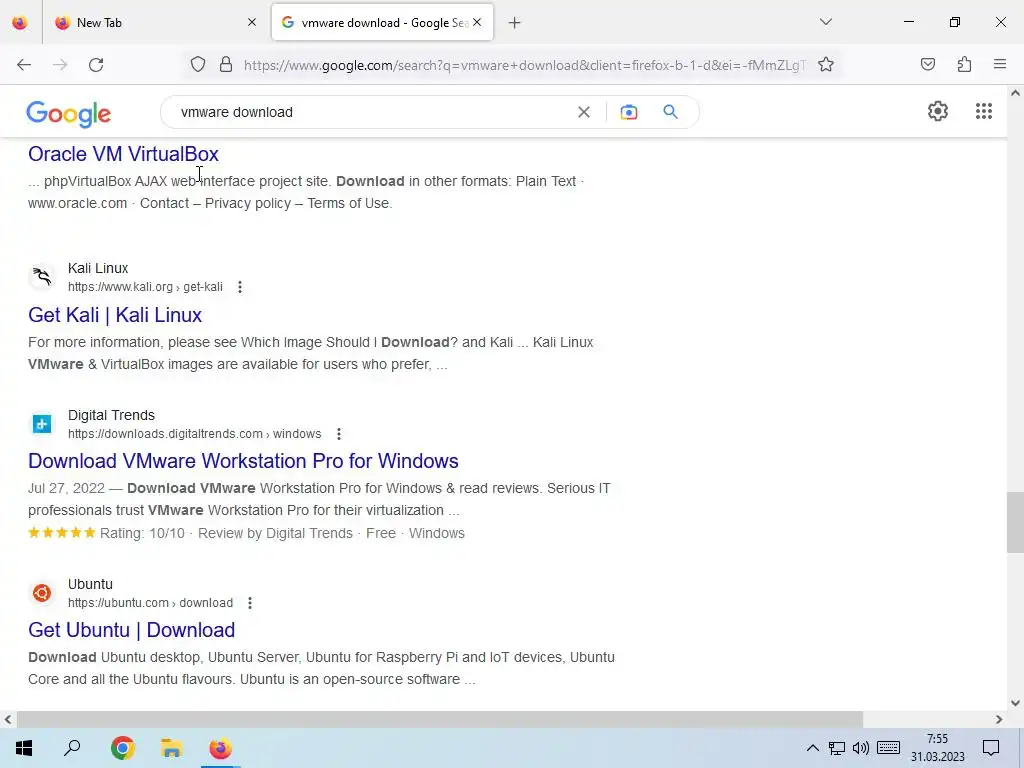The image size is (1024, 768).
Task: Submit search with magnifier icon
Action: 671,112
